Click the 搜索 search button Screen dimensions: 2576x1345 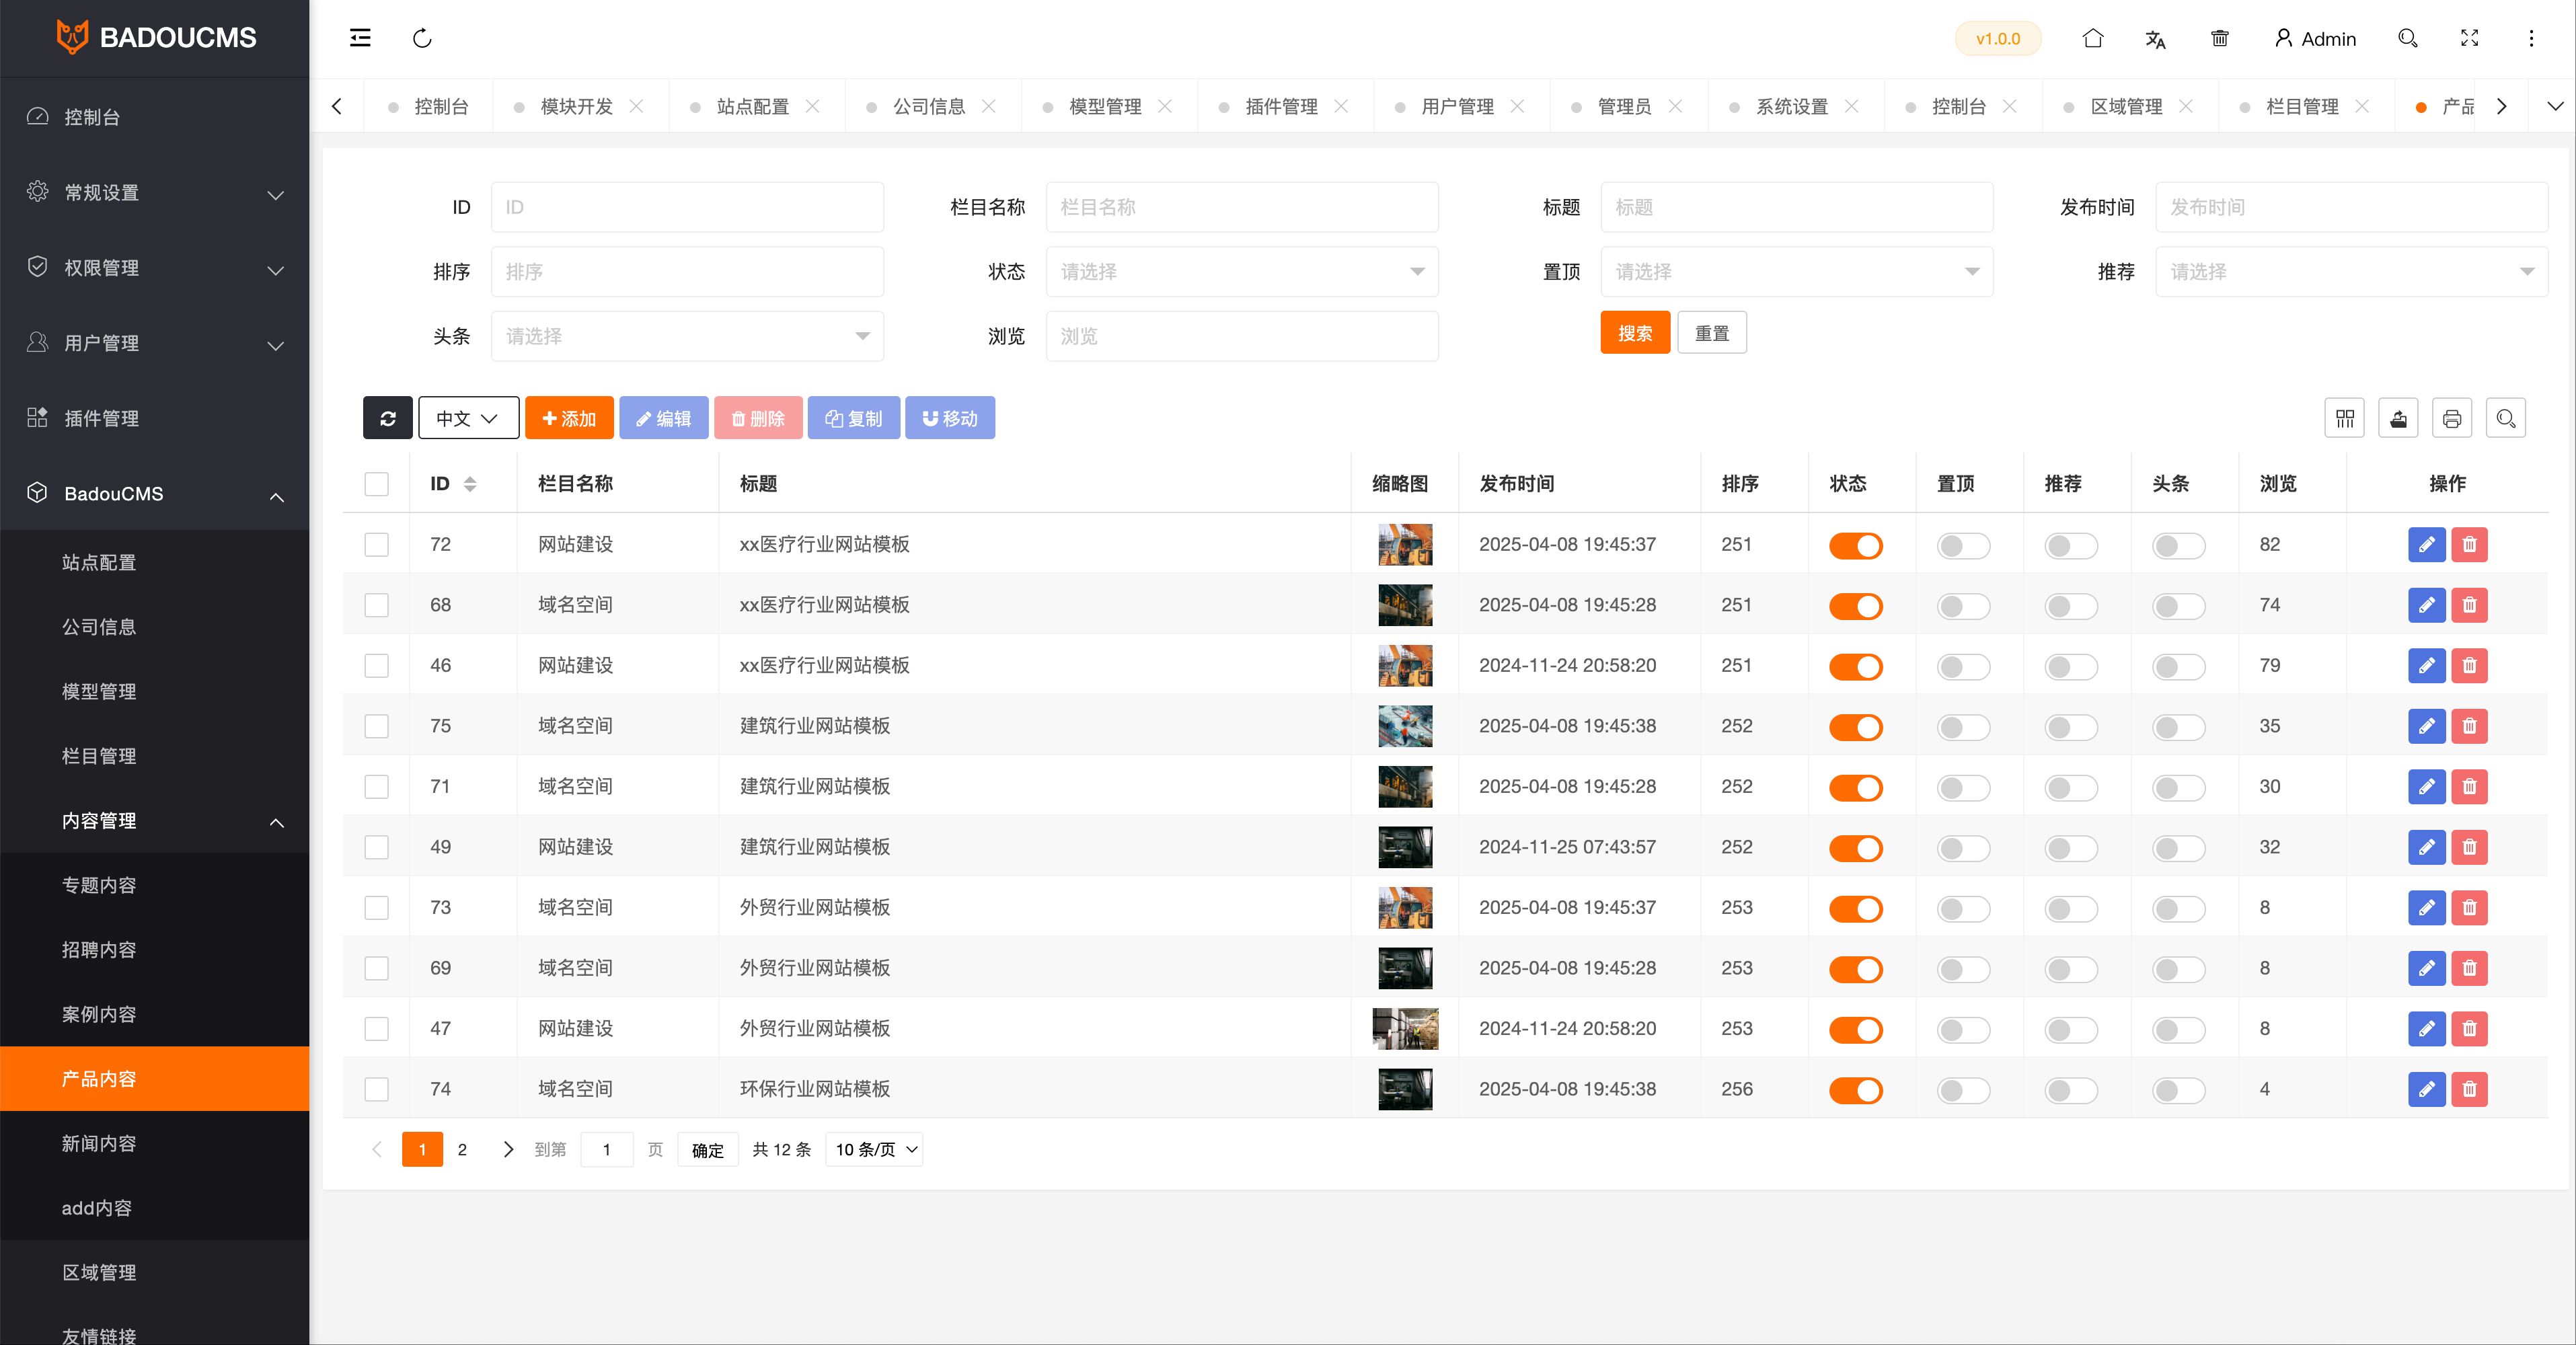1634,332
